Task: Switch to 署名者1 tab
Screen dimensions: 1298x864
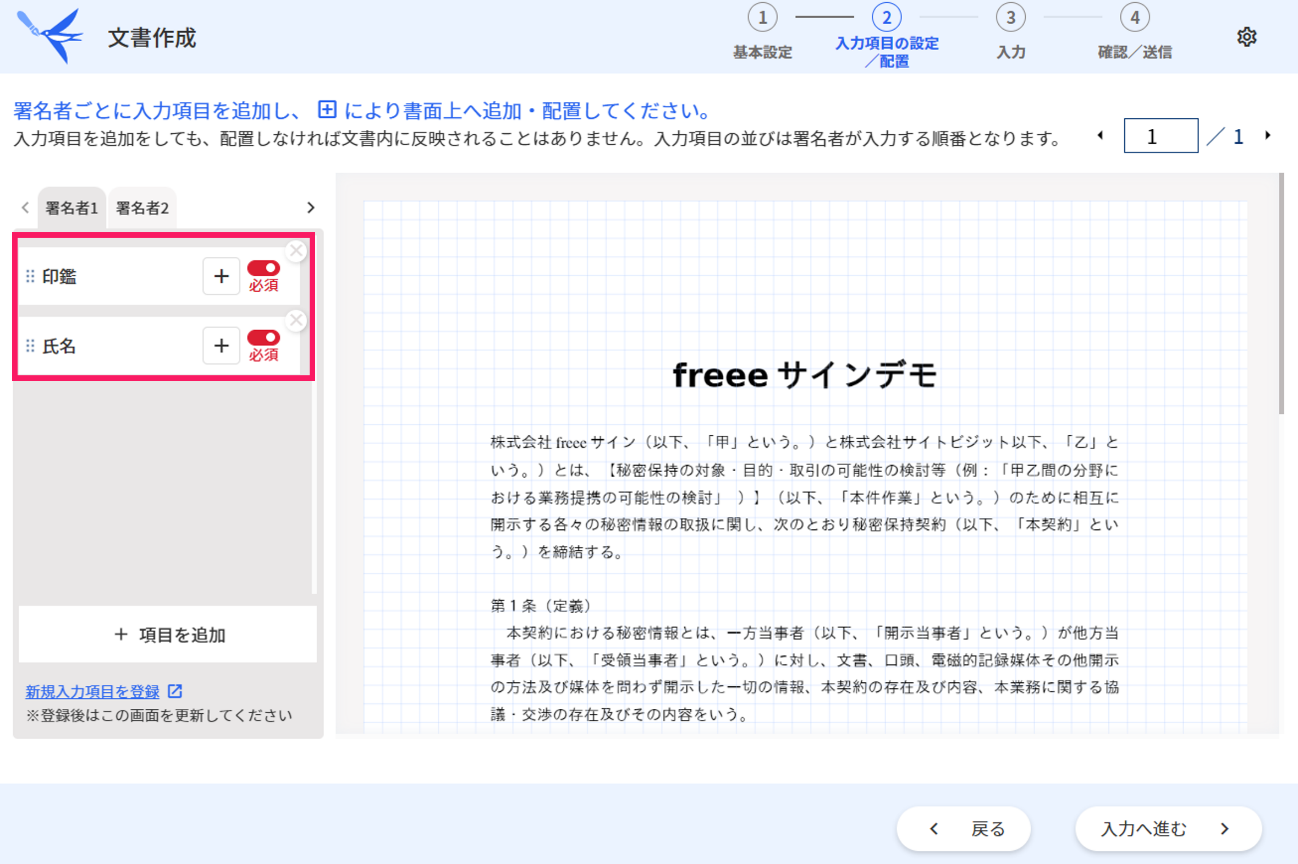Action: pos(72,208)
